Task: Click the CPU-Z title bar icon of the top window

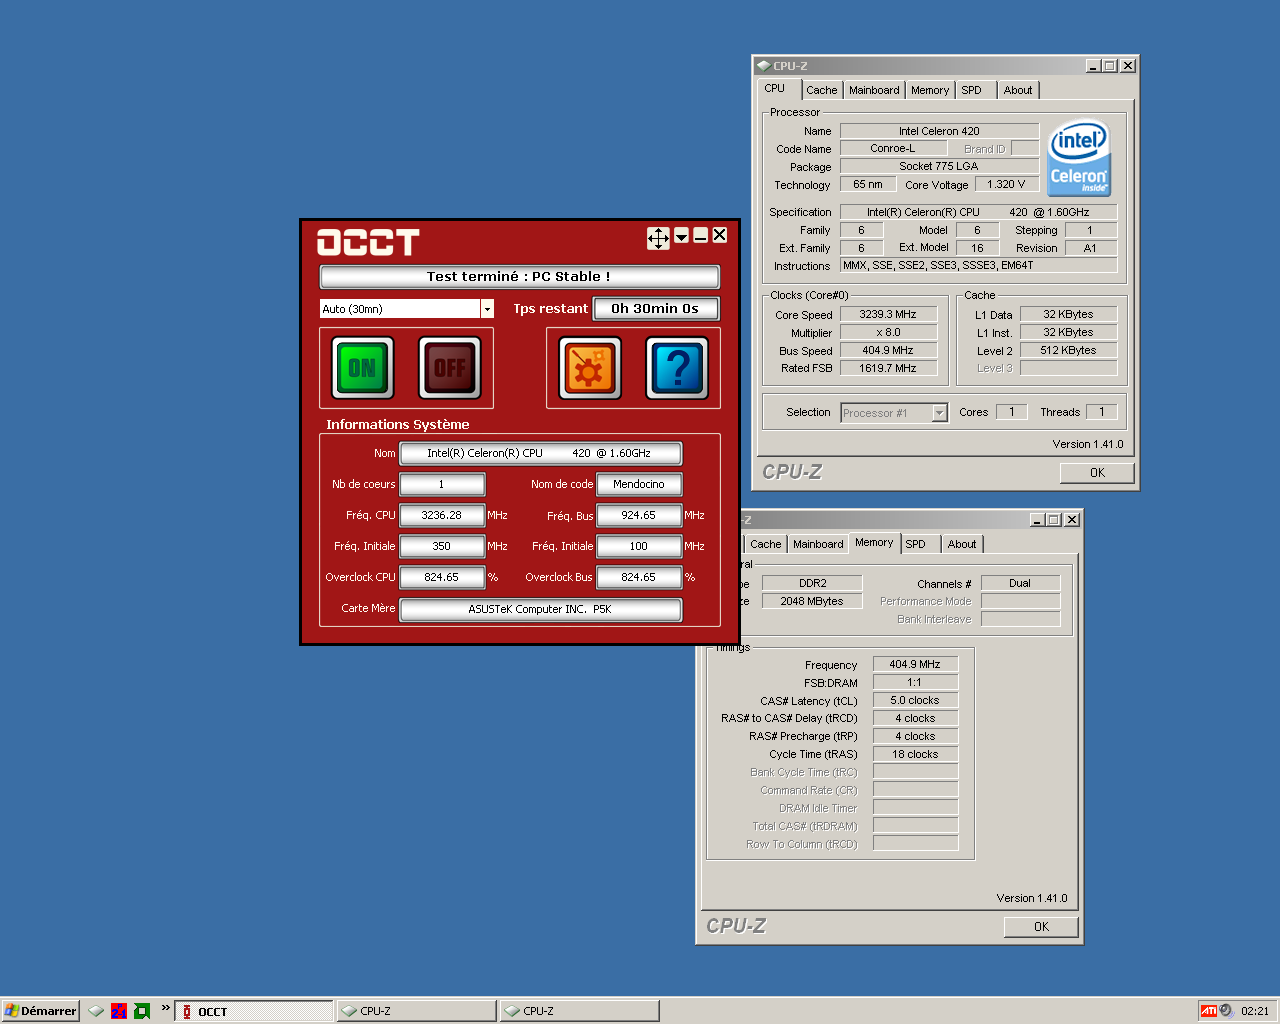Action: pos(763,66)
